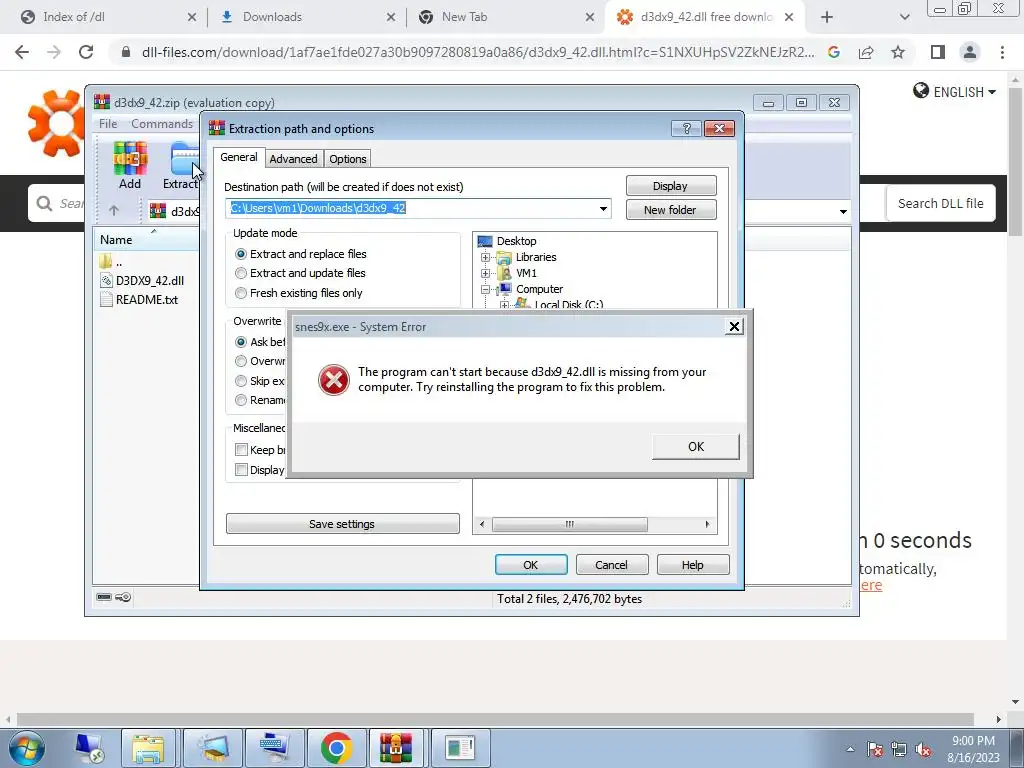Bookmark the page with the star icon
Screen dimensions: 1024x768
click(x=898, y=52)
